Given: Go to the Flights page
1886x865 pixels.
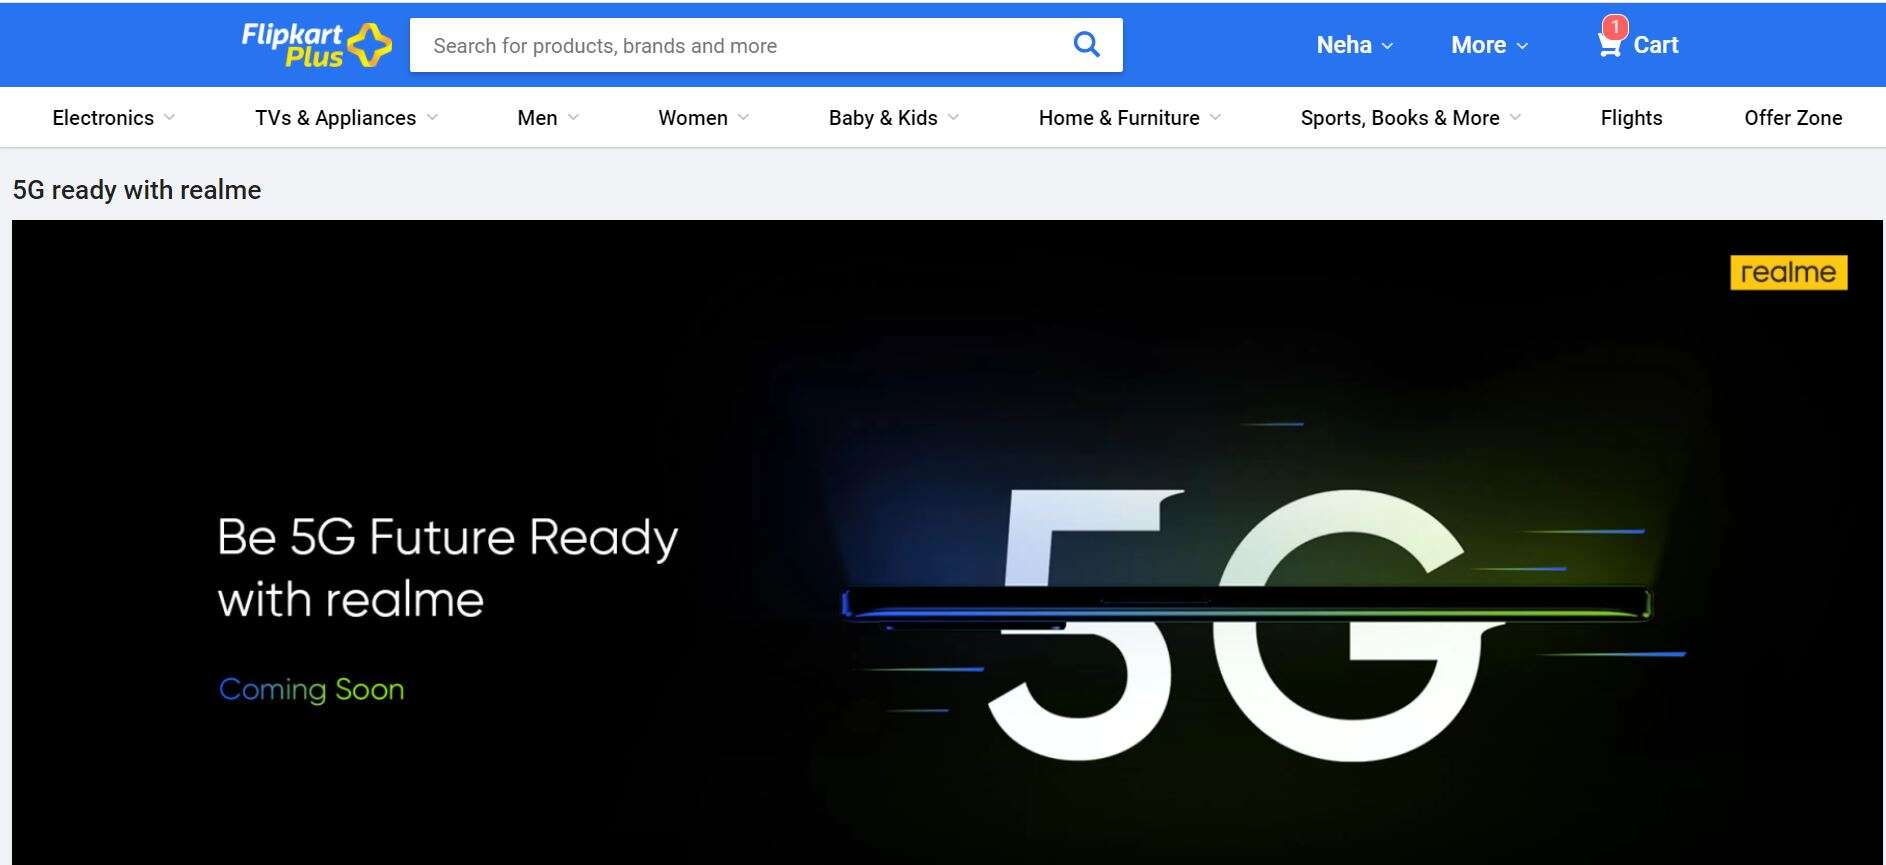Looking at the screenshot, I should (1631, 118).
